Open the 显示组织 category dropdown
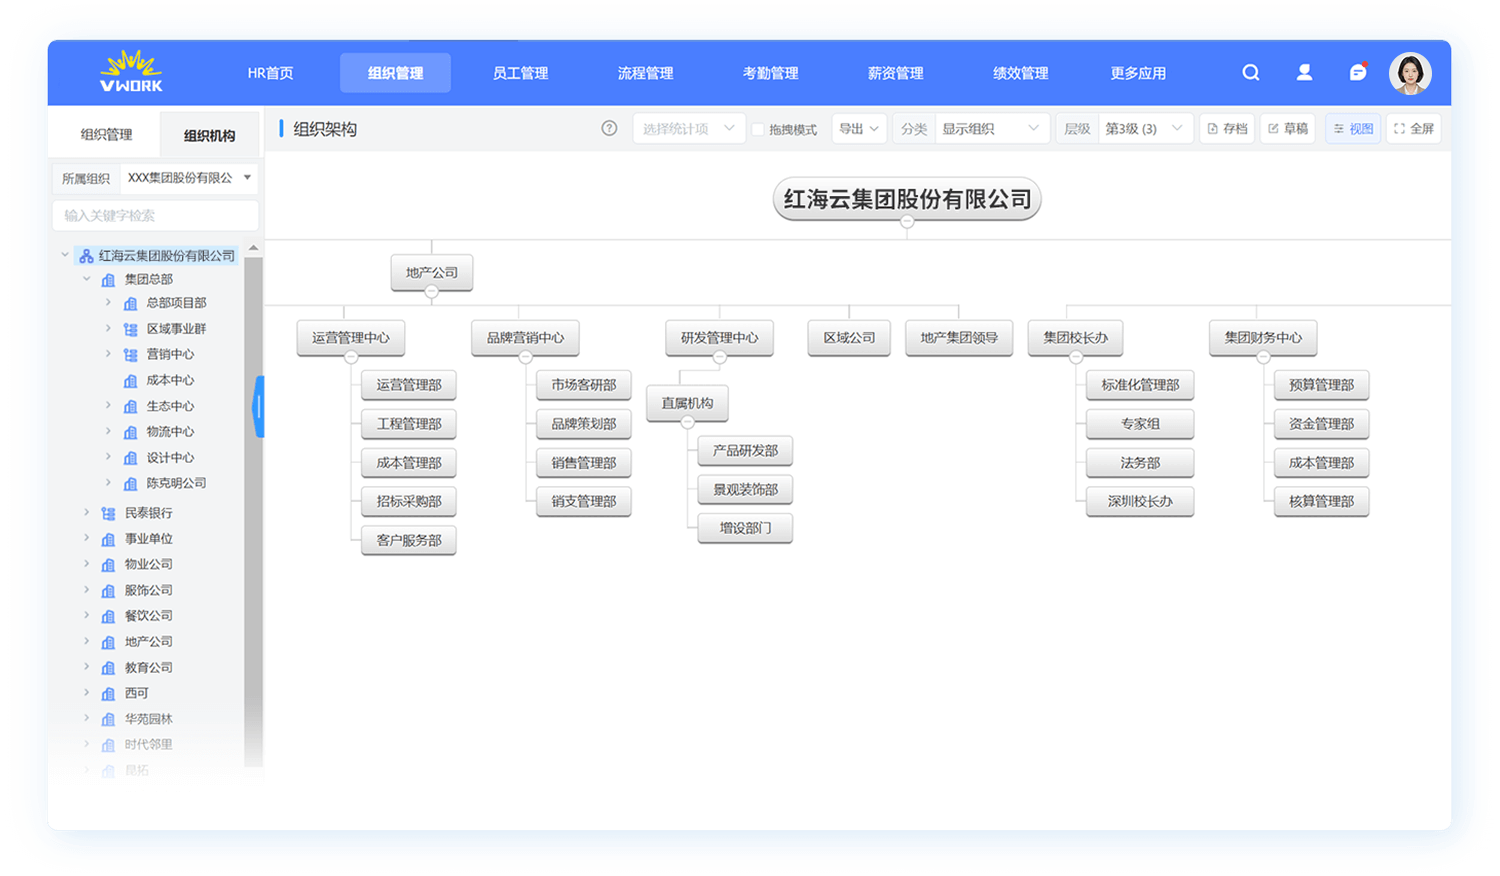Viewport: 1500px width, 876px height. 992,129
